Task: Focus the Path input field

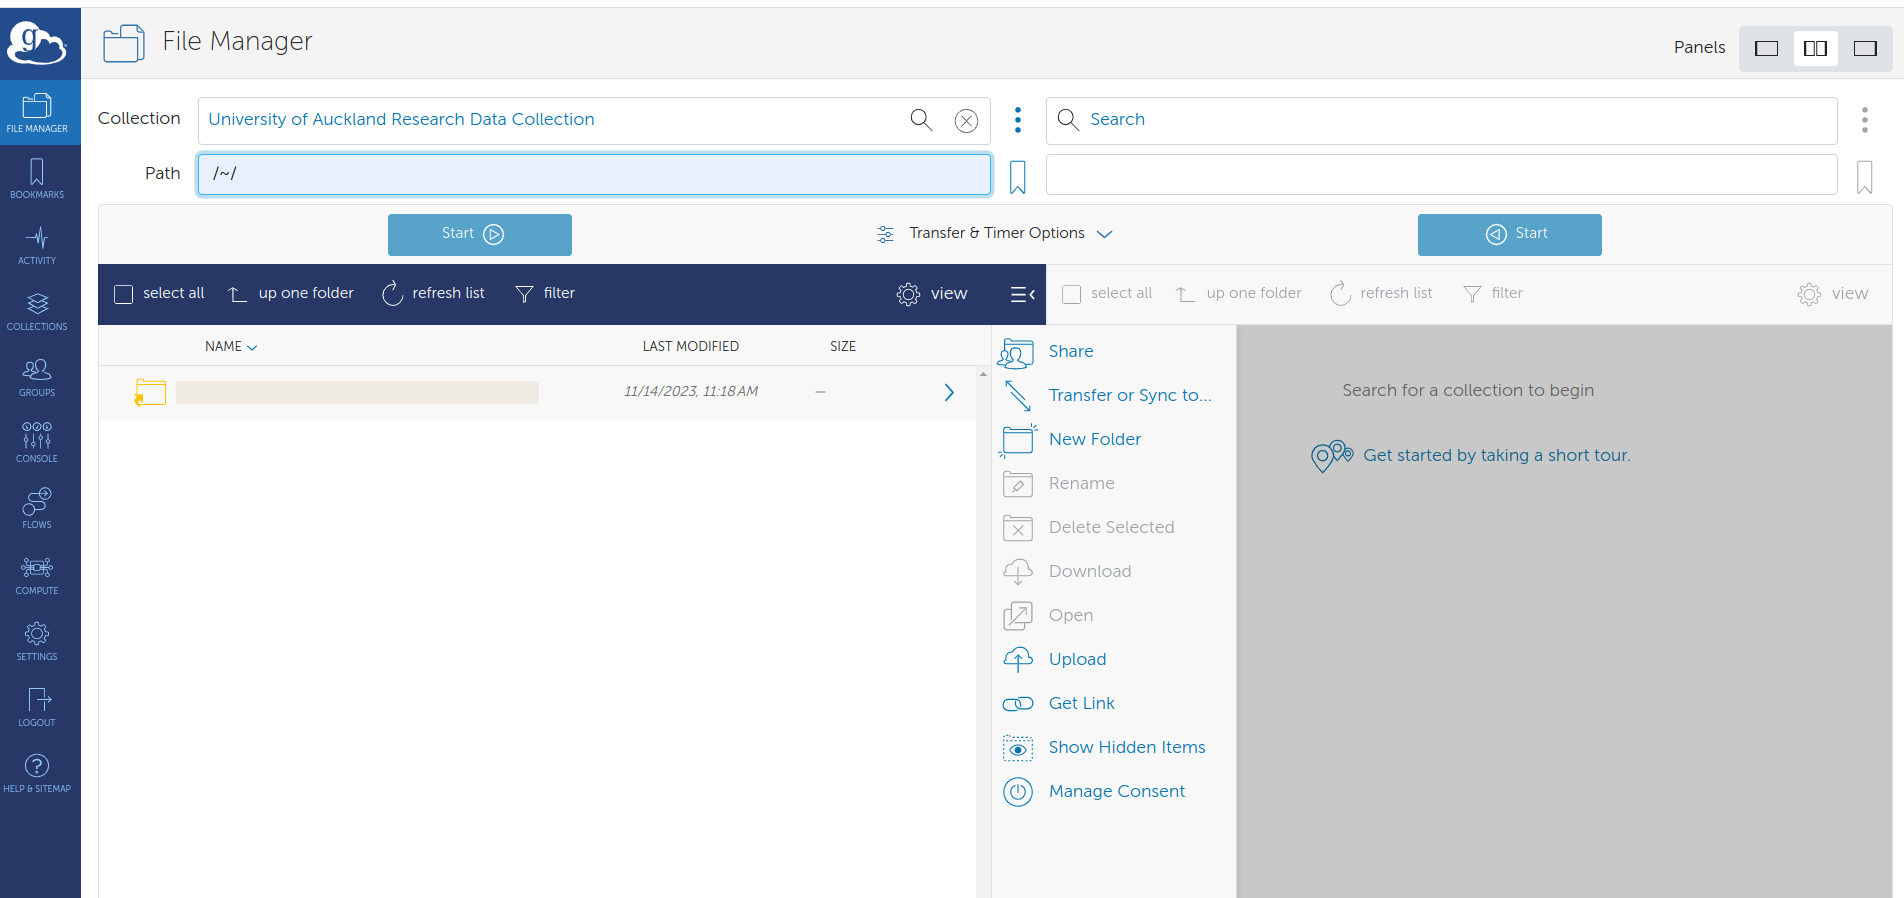Action: click(594, 174)
